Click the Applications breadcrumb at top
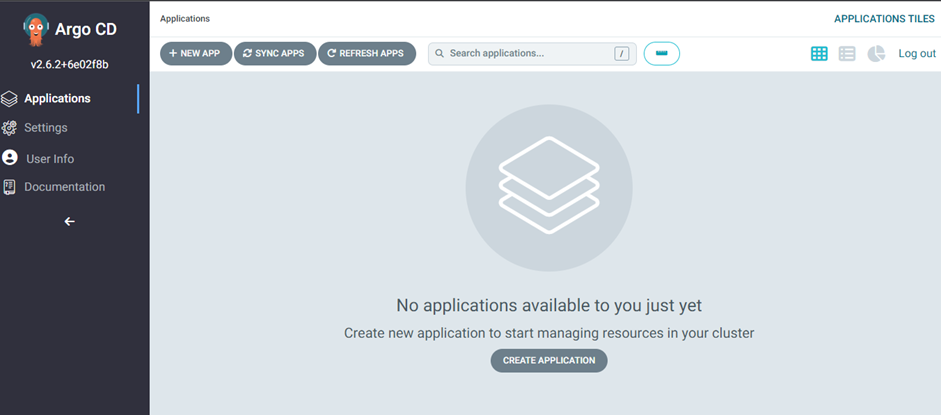 coord(185,19)
